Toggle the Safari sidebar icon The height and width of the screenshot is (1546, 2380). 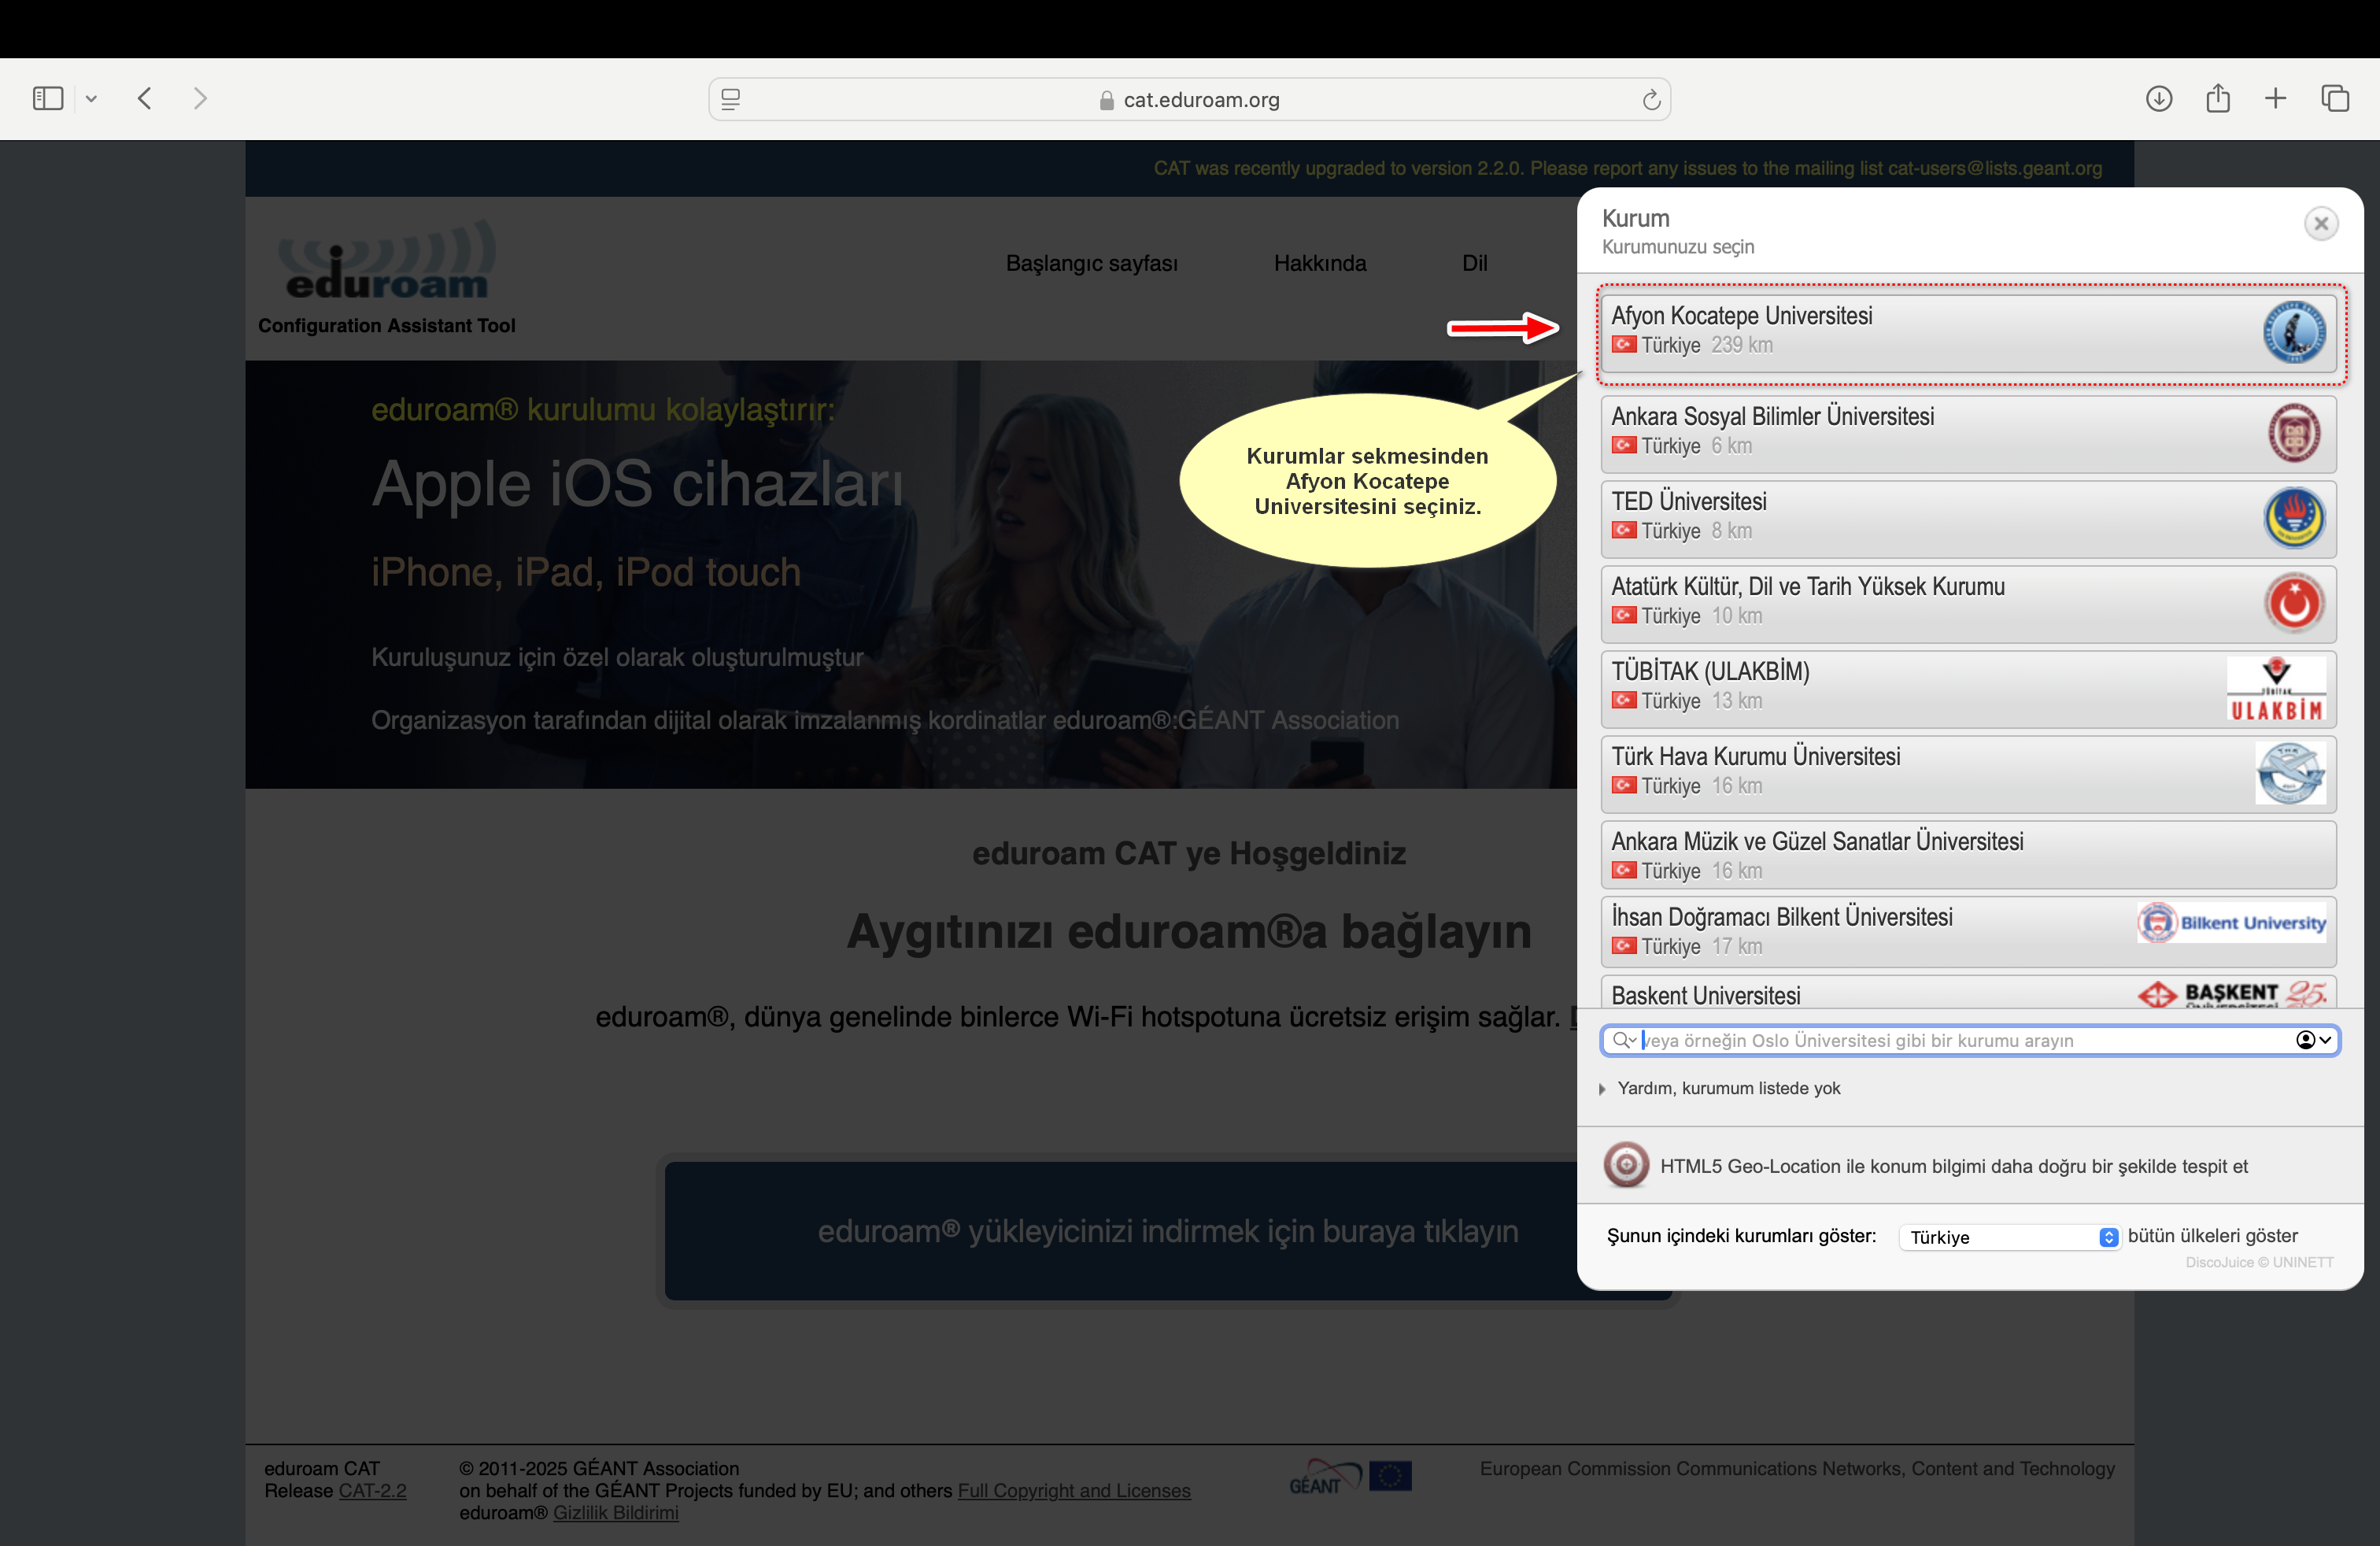click(x=47, y=98)
